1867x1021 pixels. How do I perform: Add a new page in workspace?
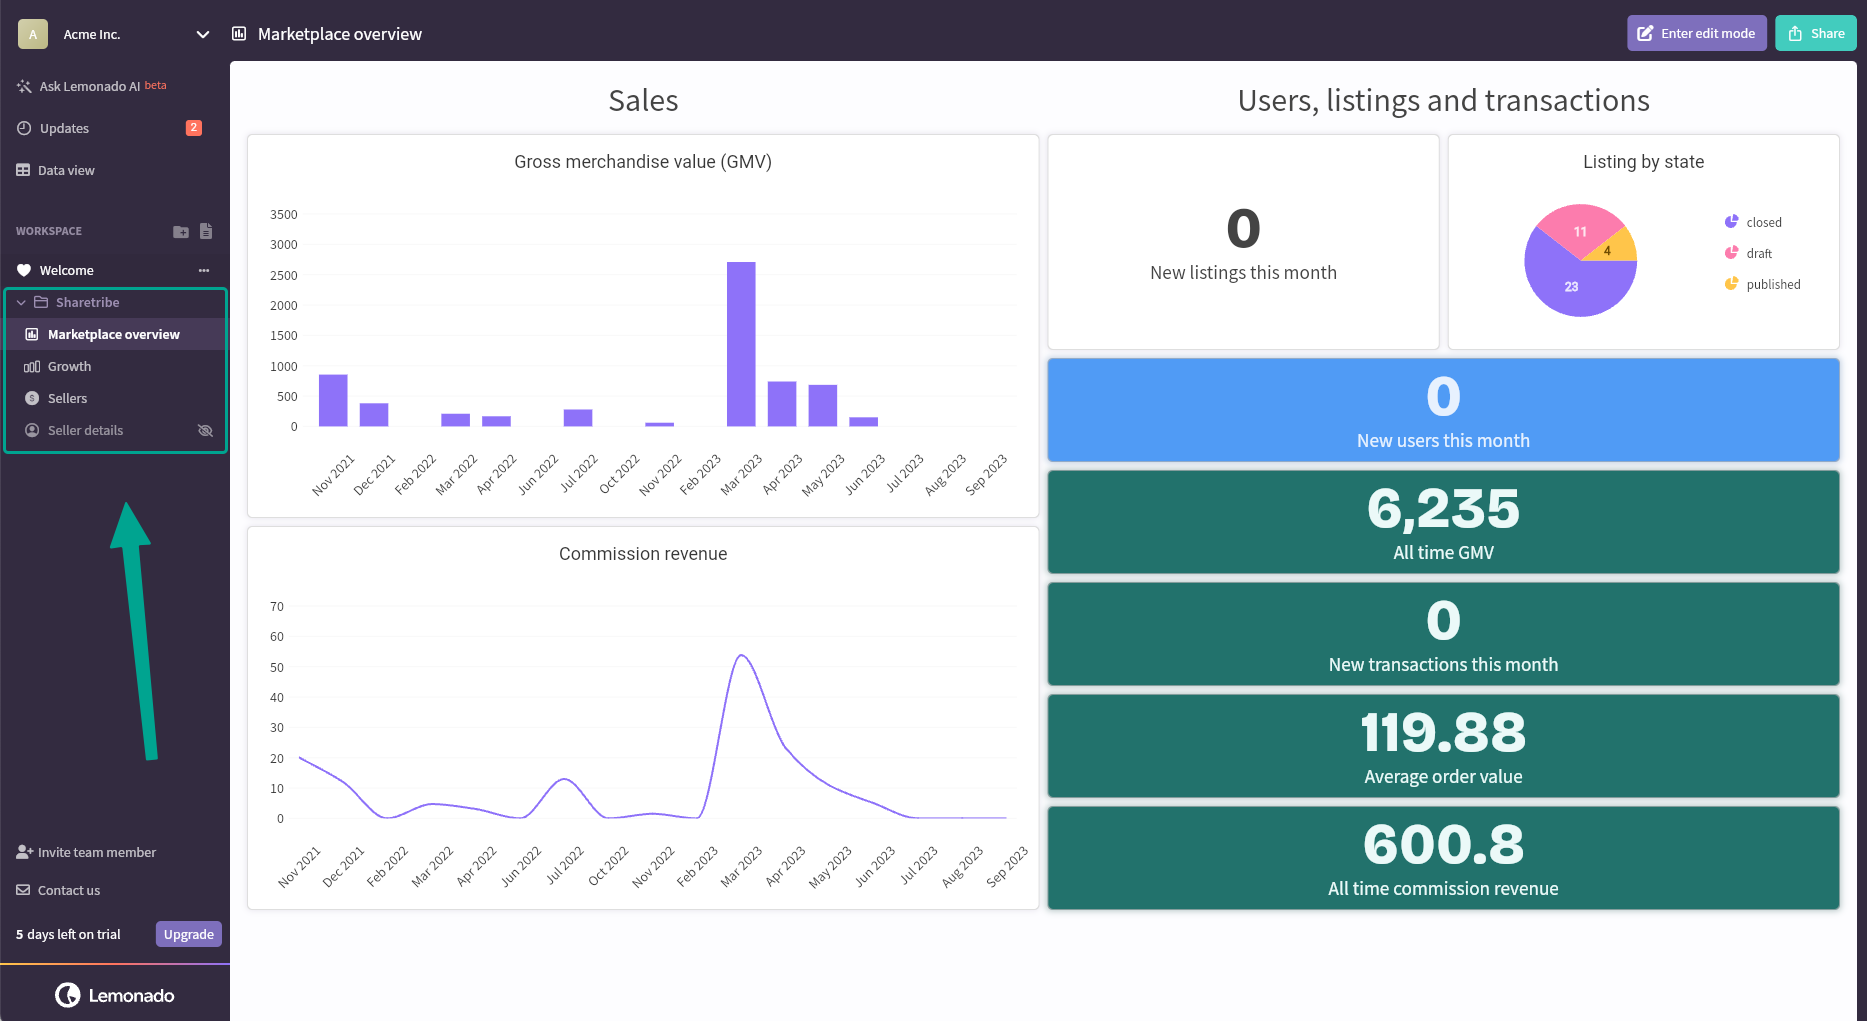click(x=206, y=231)
